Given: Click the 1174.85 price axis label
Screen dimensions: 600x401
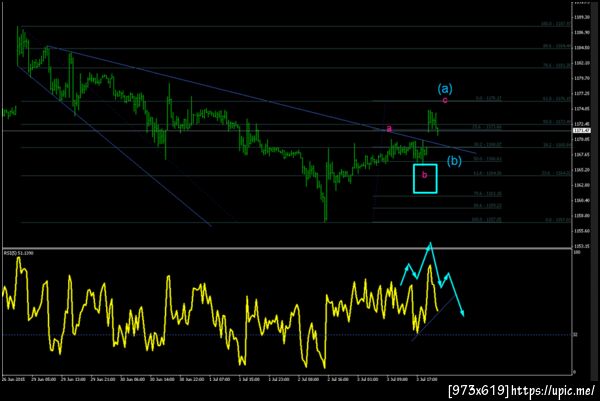Looking at the screenshot, I should click(x=582, y=109).
